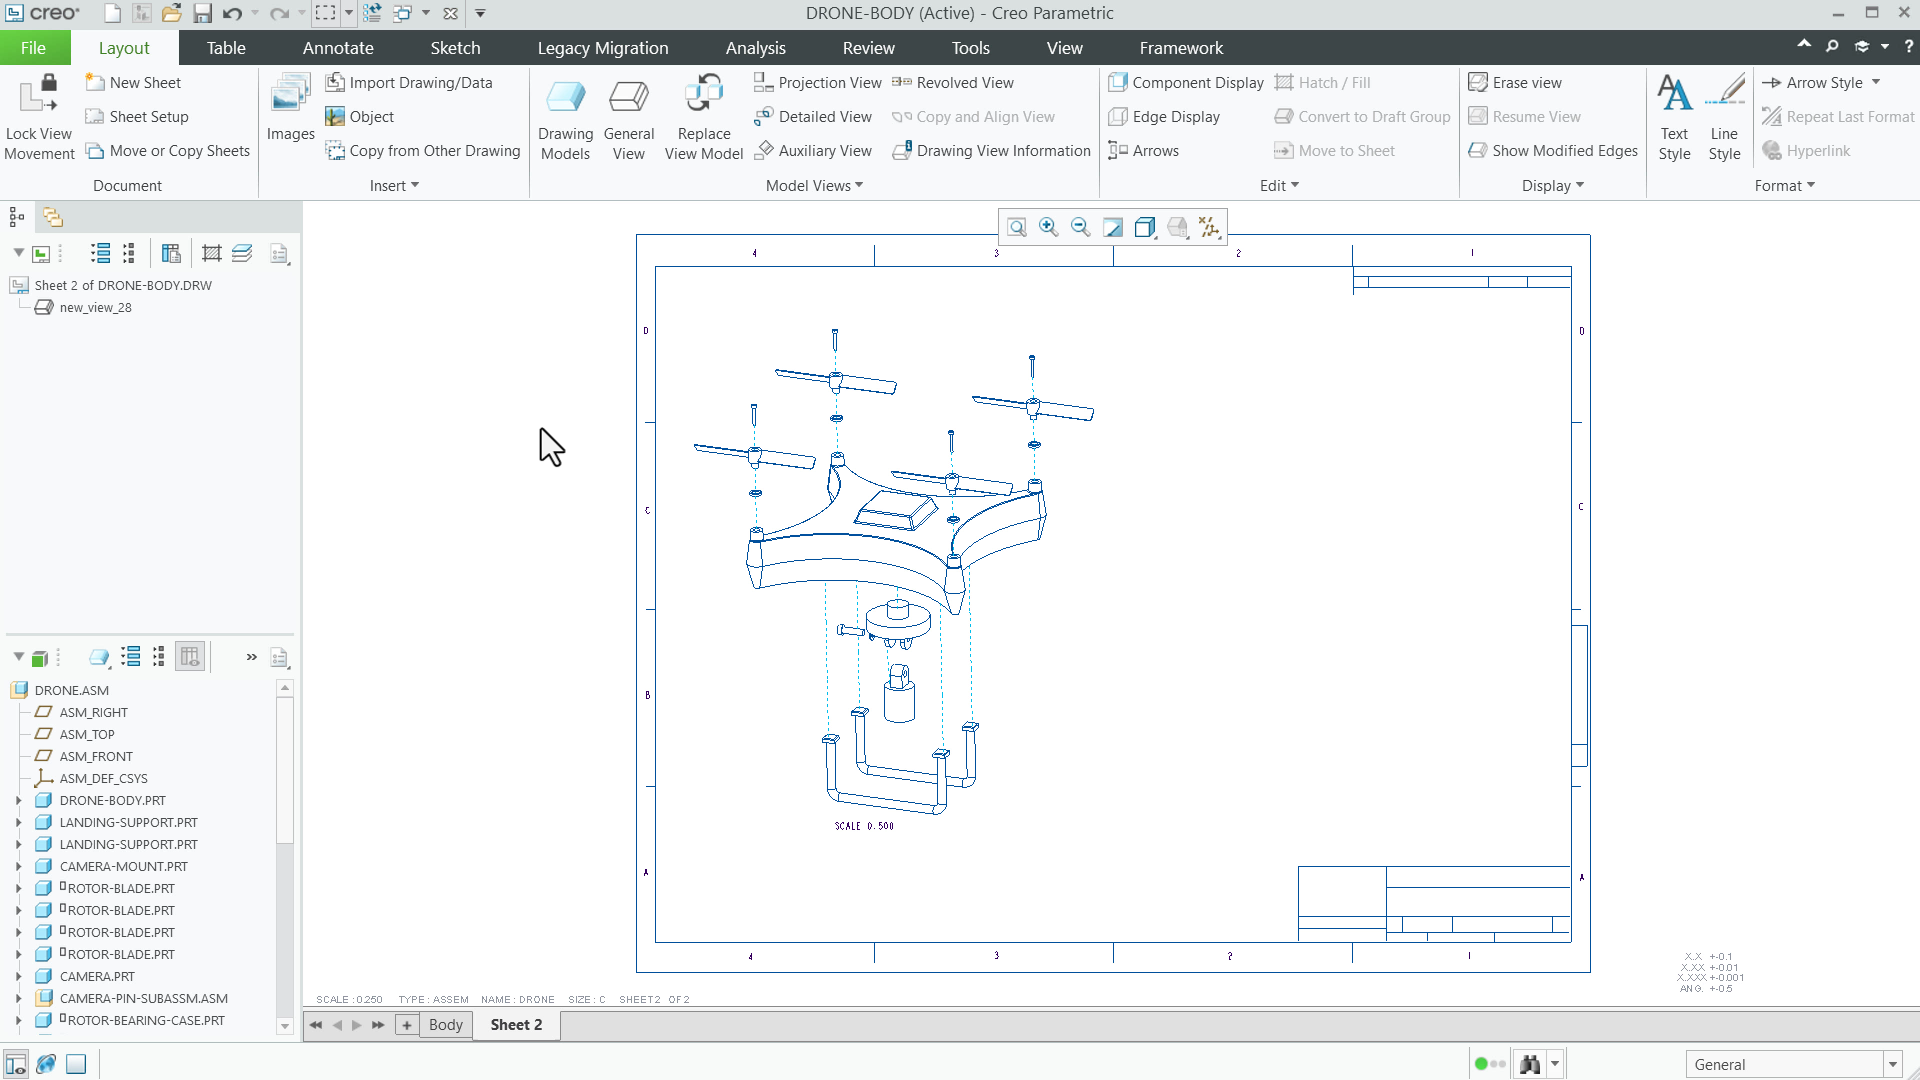Click the add new sheet plus button
This screenshot has height=1080, width=1920.
tap(407, 1024)
